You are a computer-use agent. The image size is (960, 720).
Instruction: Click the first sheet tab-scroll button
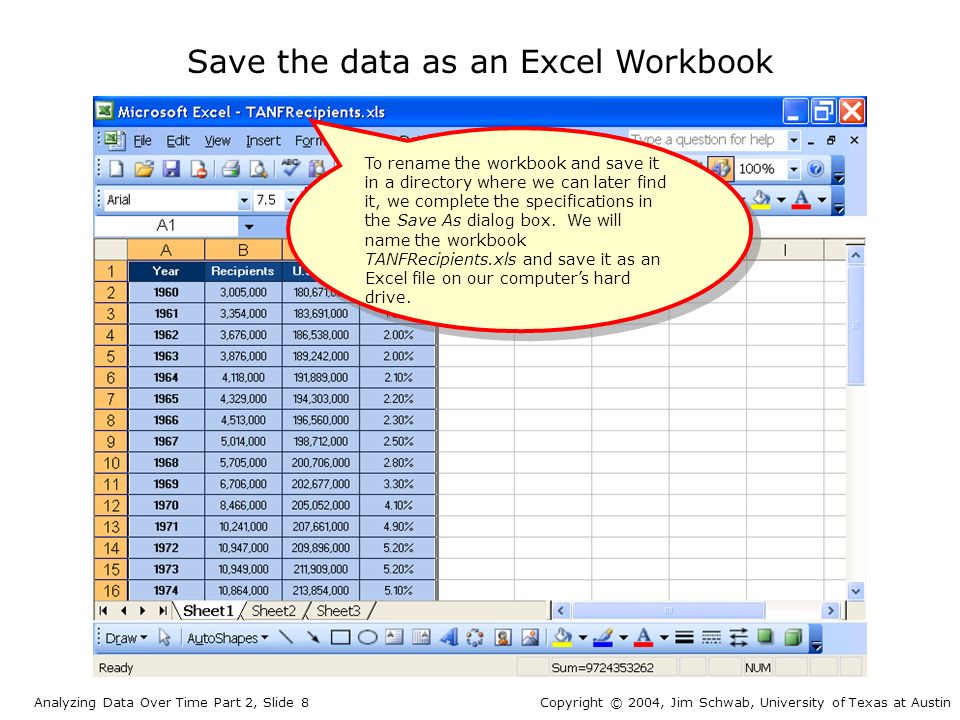pyautogui.click(x=103, y=610)
